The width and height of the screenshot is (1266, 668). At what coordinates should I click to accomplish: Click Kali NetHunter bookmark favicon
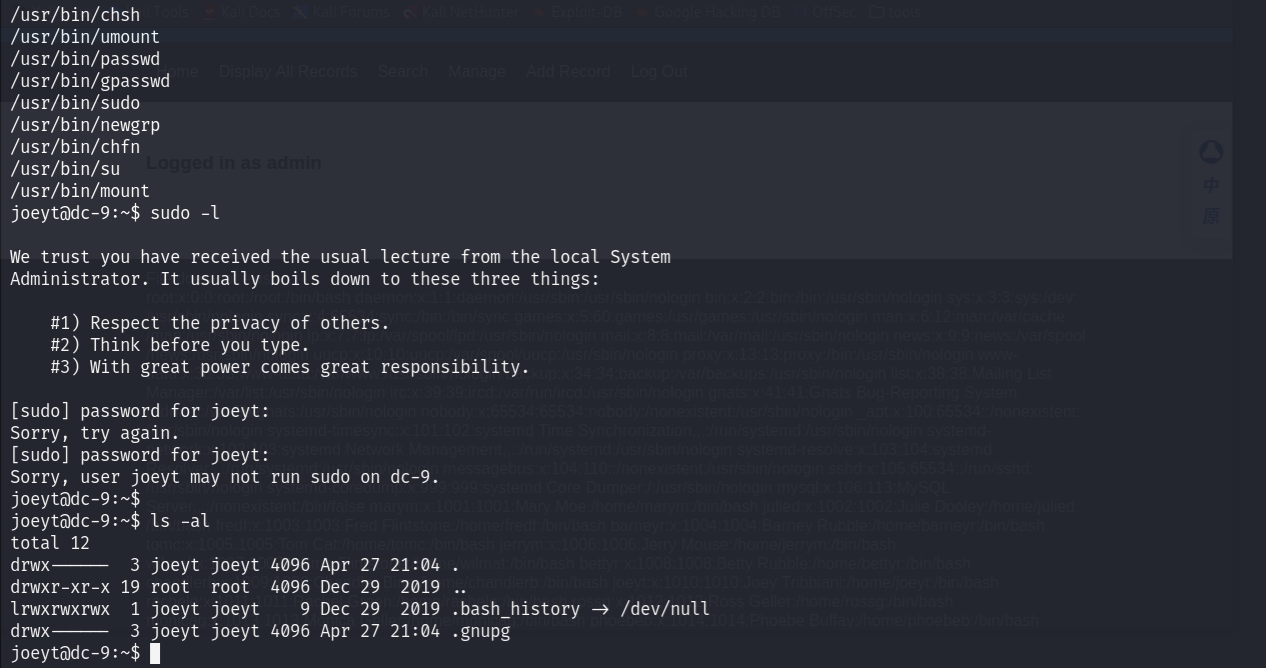tap(410, 12)
